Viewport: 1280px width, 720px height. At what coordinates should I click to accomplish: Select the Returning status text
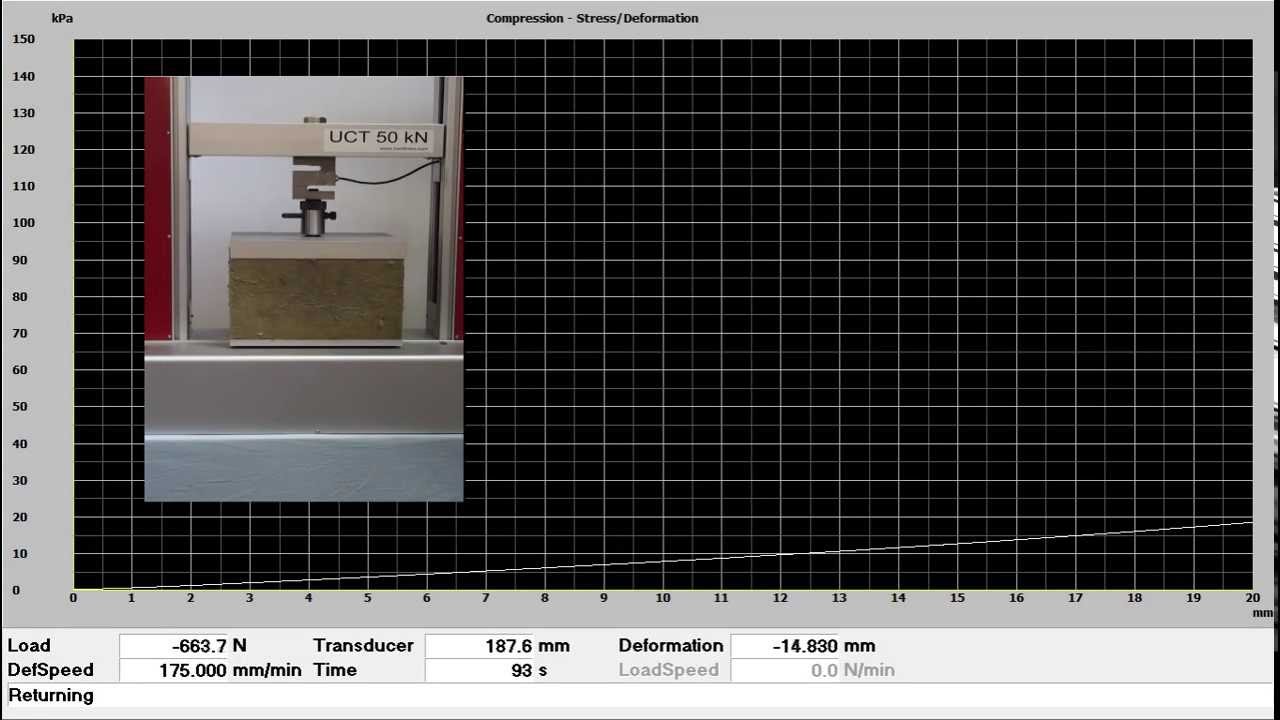[x=51, y=695]
